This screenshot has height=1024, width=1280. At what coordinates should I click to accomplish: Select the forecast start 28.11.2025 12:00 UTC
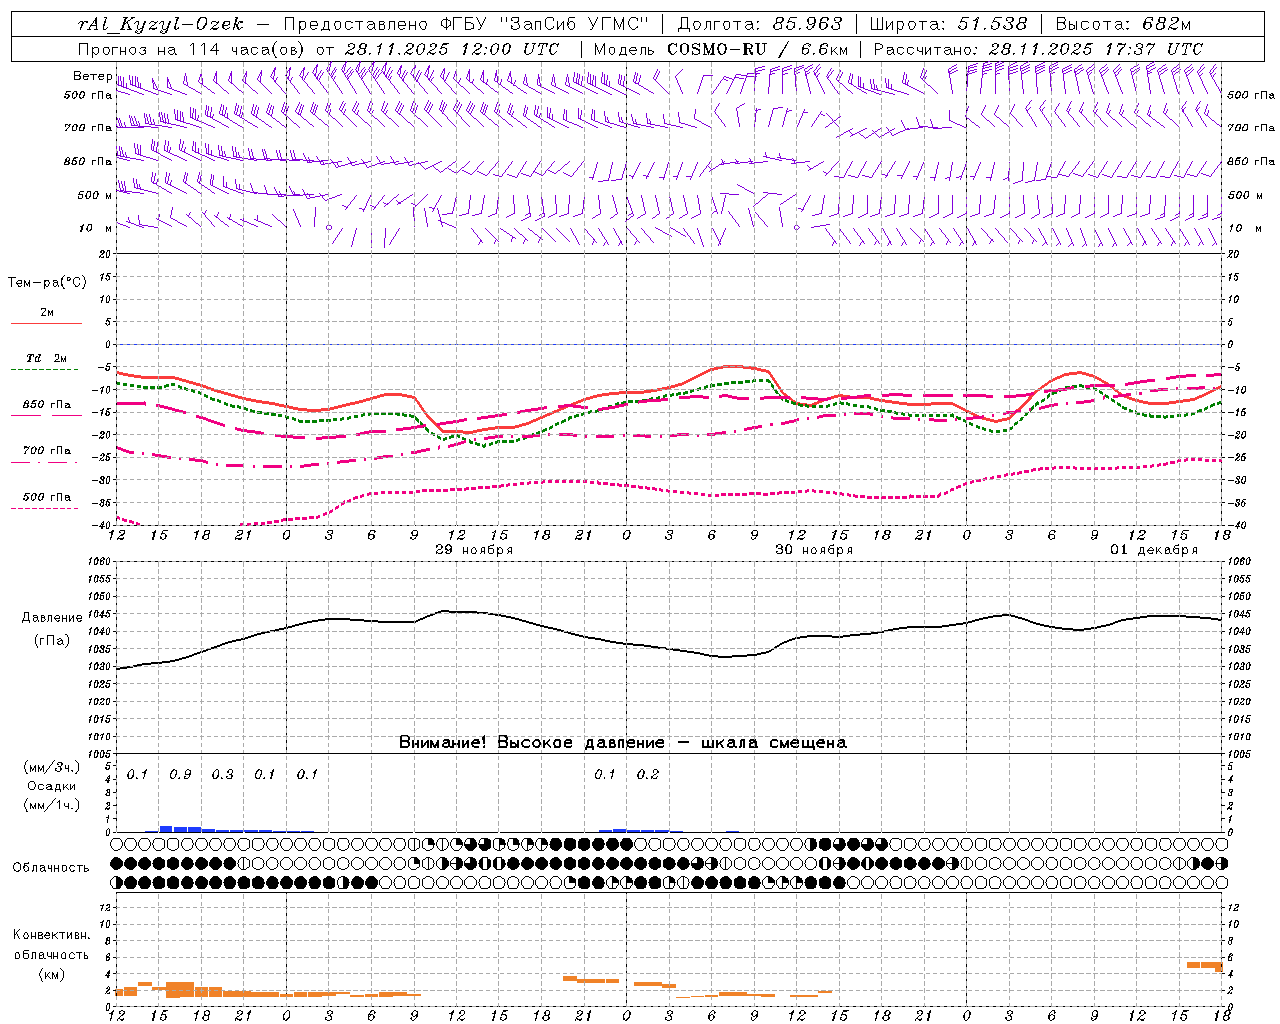[x=452, y=49]
